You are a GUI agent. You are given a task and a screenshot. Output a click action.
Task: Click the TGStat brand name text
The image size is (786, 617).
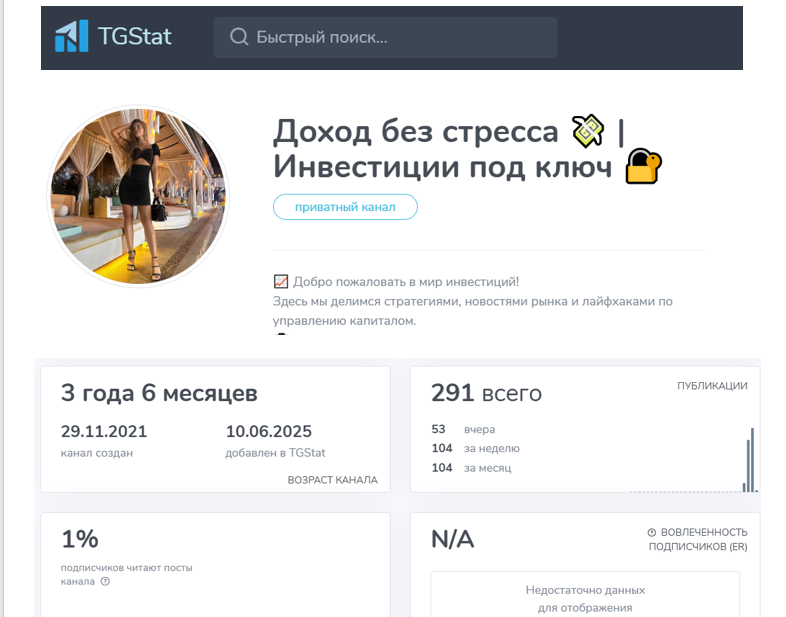pos(135,37)
